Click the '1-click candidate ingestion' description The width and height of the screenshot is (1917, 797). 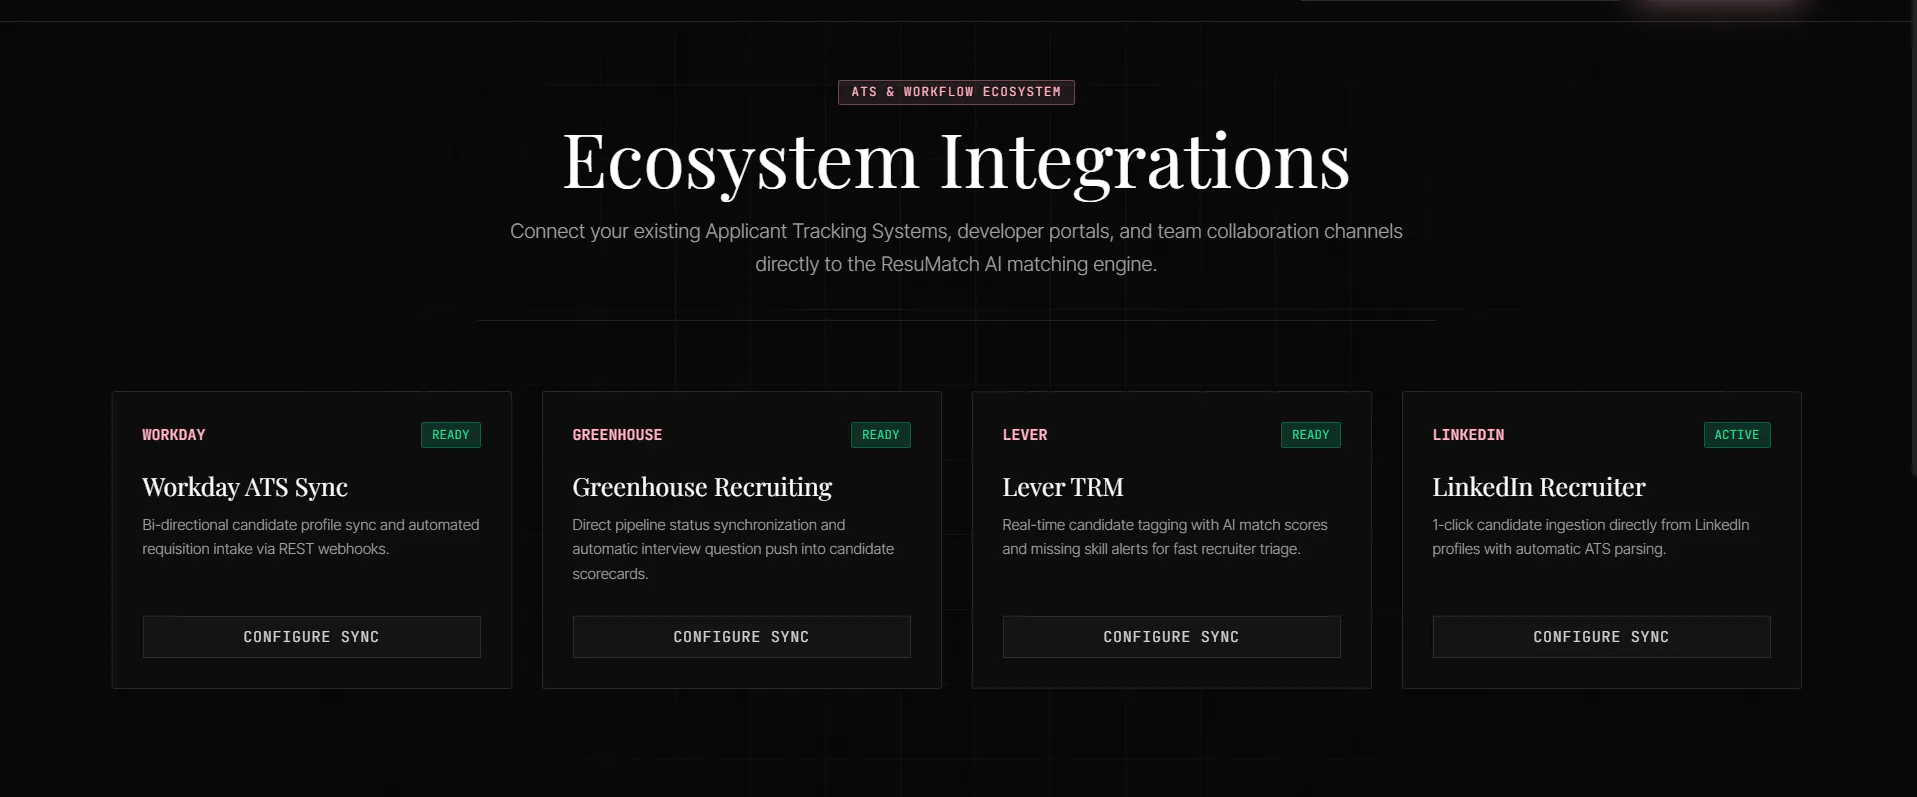pos(1591,537)
